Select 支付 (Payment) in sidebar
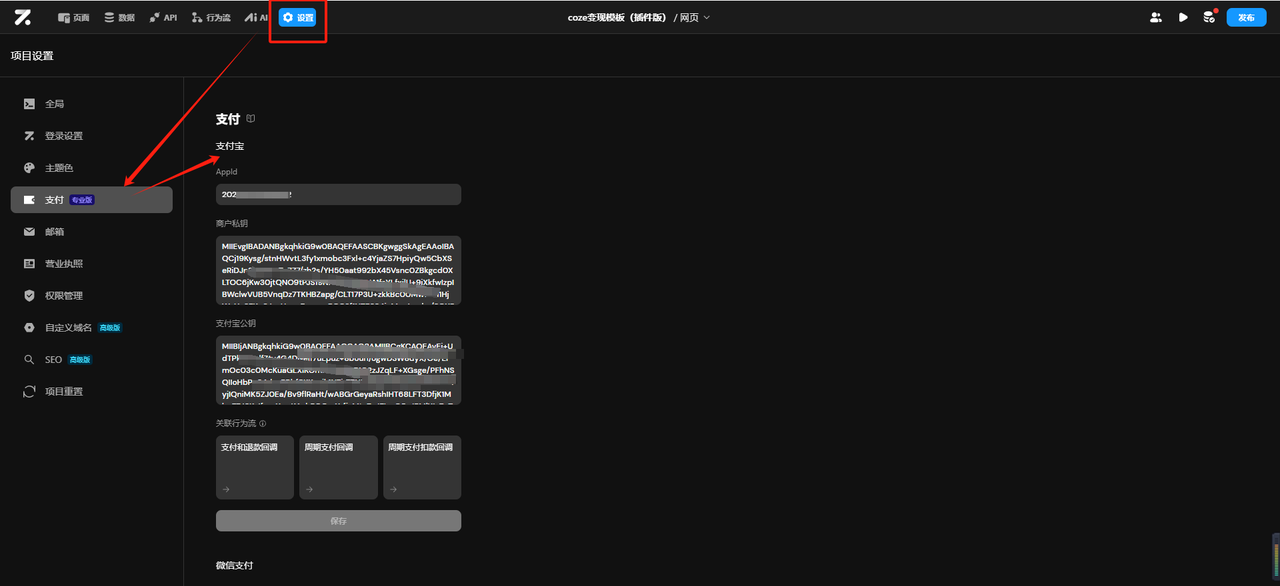This screenshot has width=1280, height=586. pos(92,200)
